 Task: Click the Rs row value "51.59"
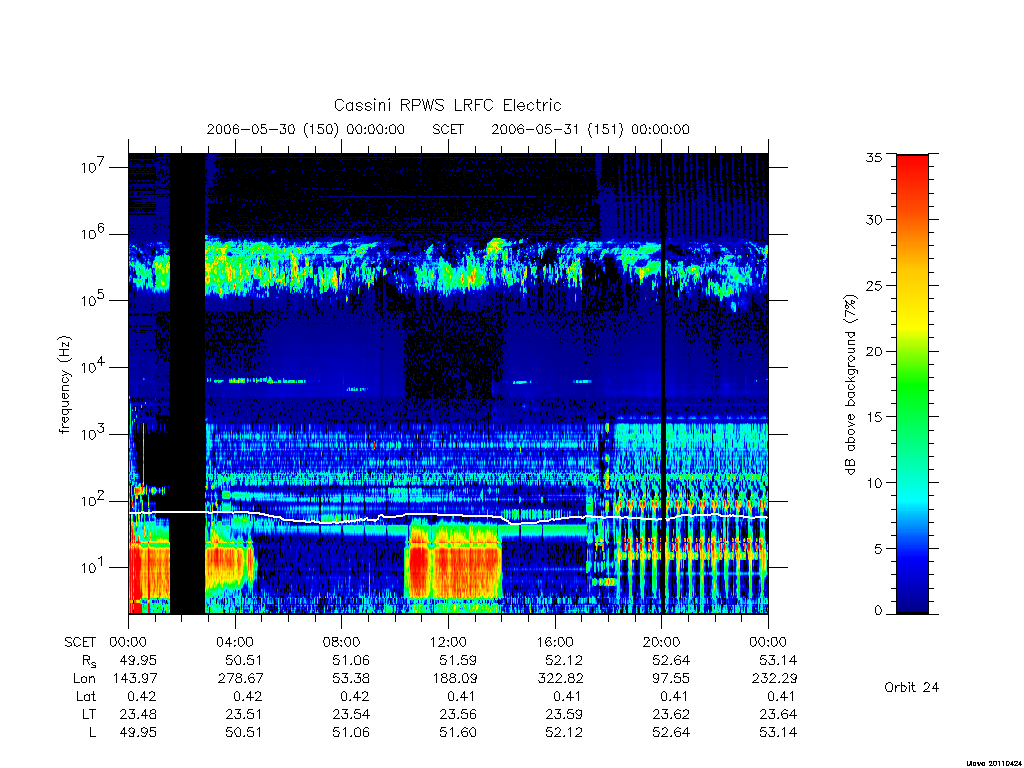click(458, 660)
